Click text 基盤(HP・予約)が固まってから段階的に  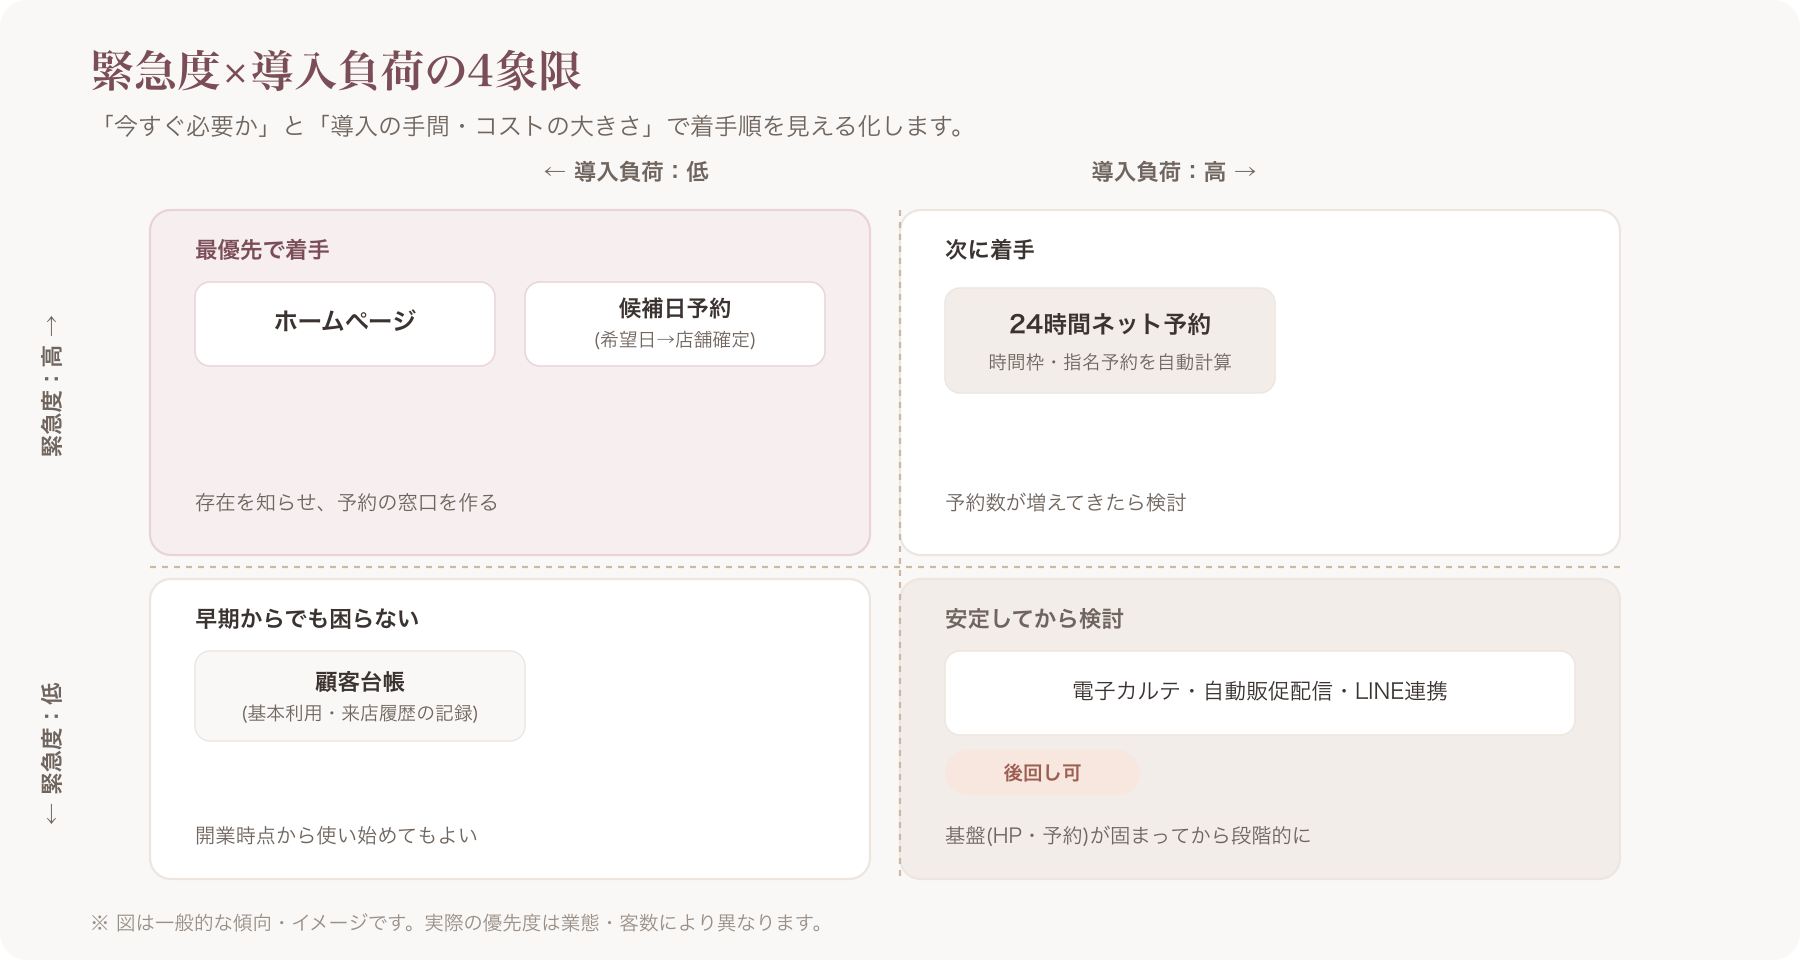pyautogui.click(x=1127, y=835)
